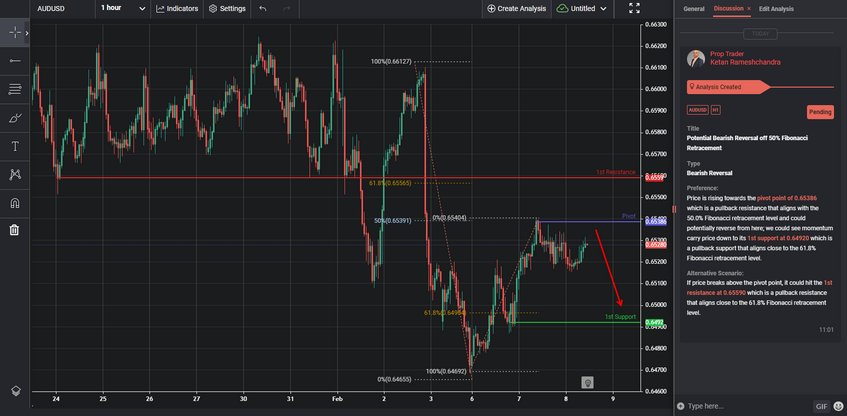Open Ketan Rameshchandra's profile name
Image resolution: width=847 pixels, height=416 pixels.
point(745,63)
